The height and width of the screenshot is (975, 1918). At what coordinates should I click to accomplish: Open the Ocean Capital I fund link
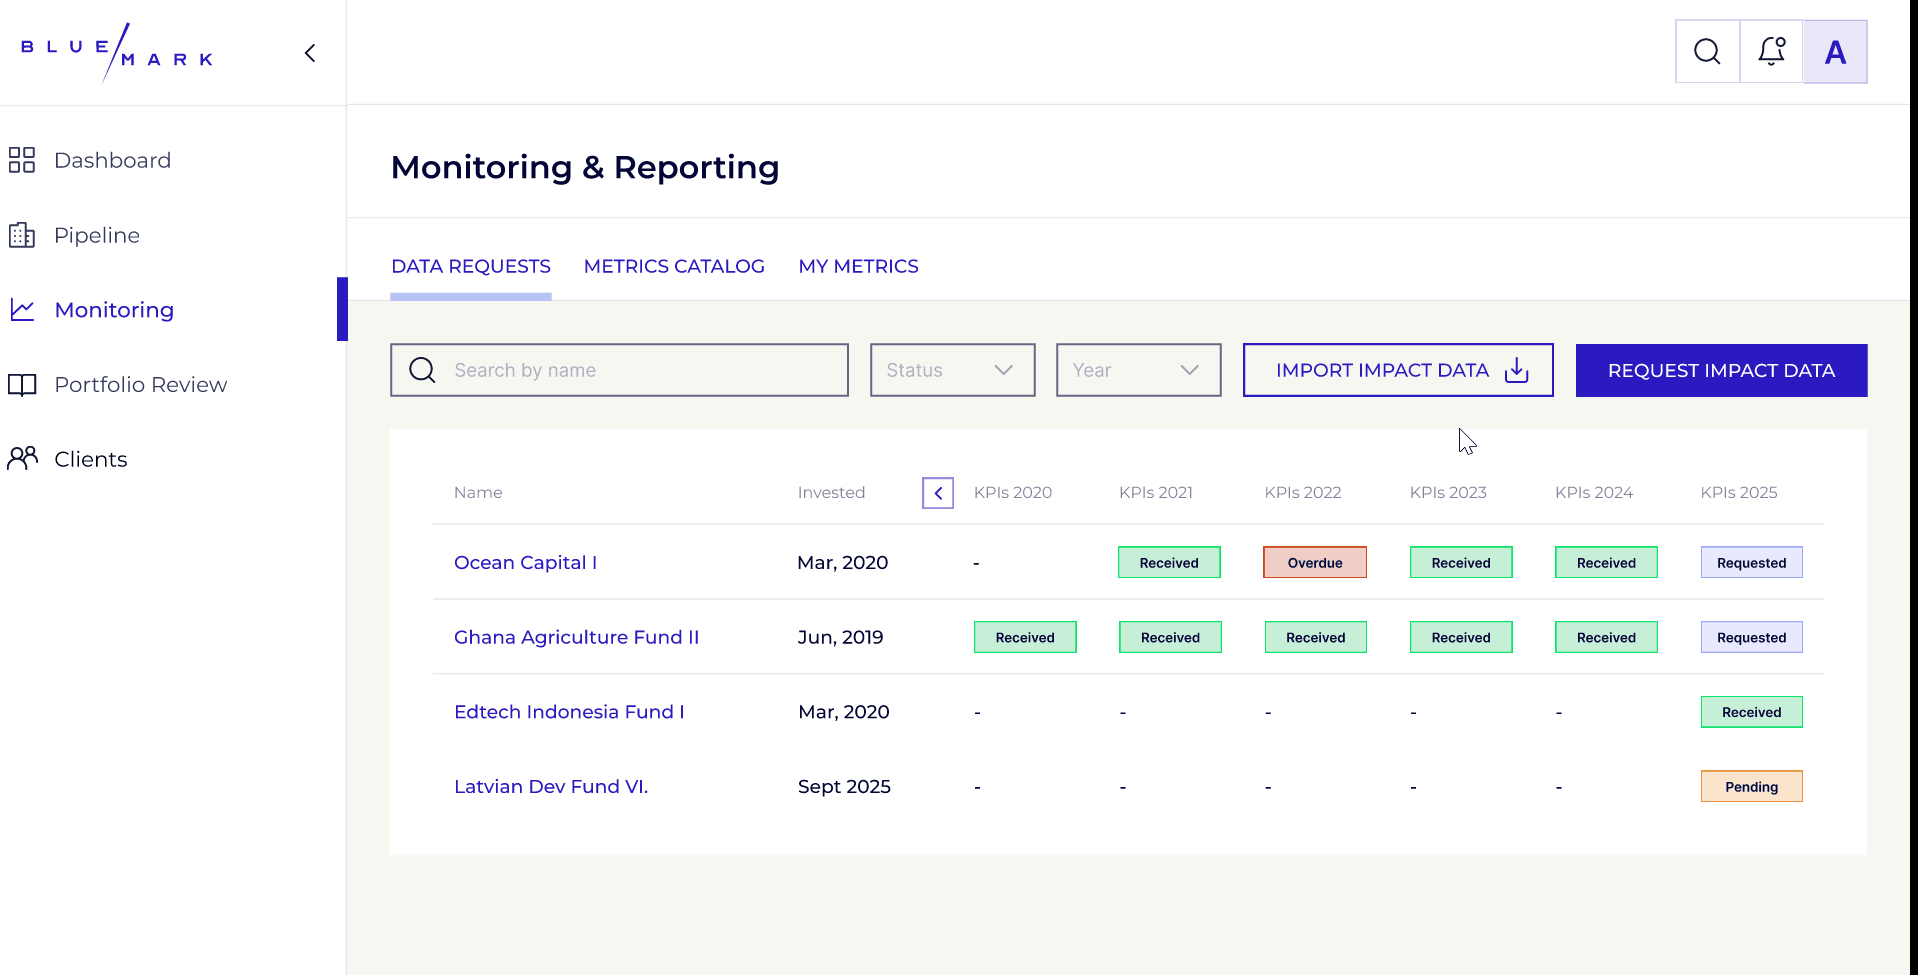coord(525,563)
